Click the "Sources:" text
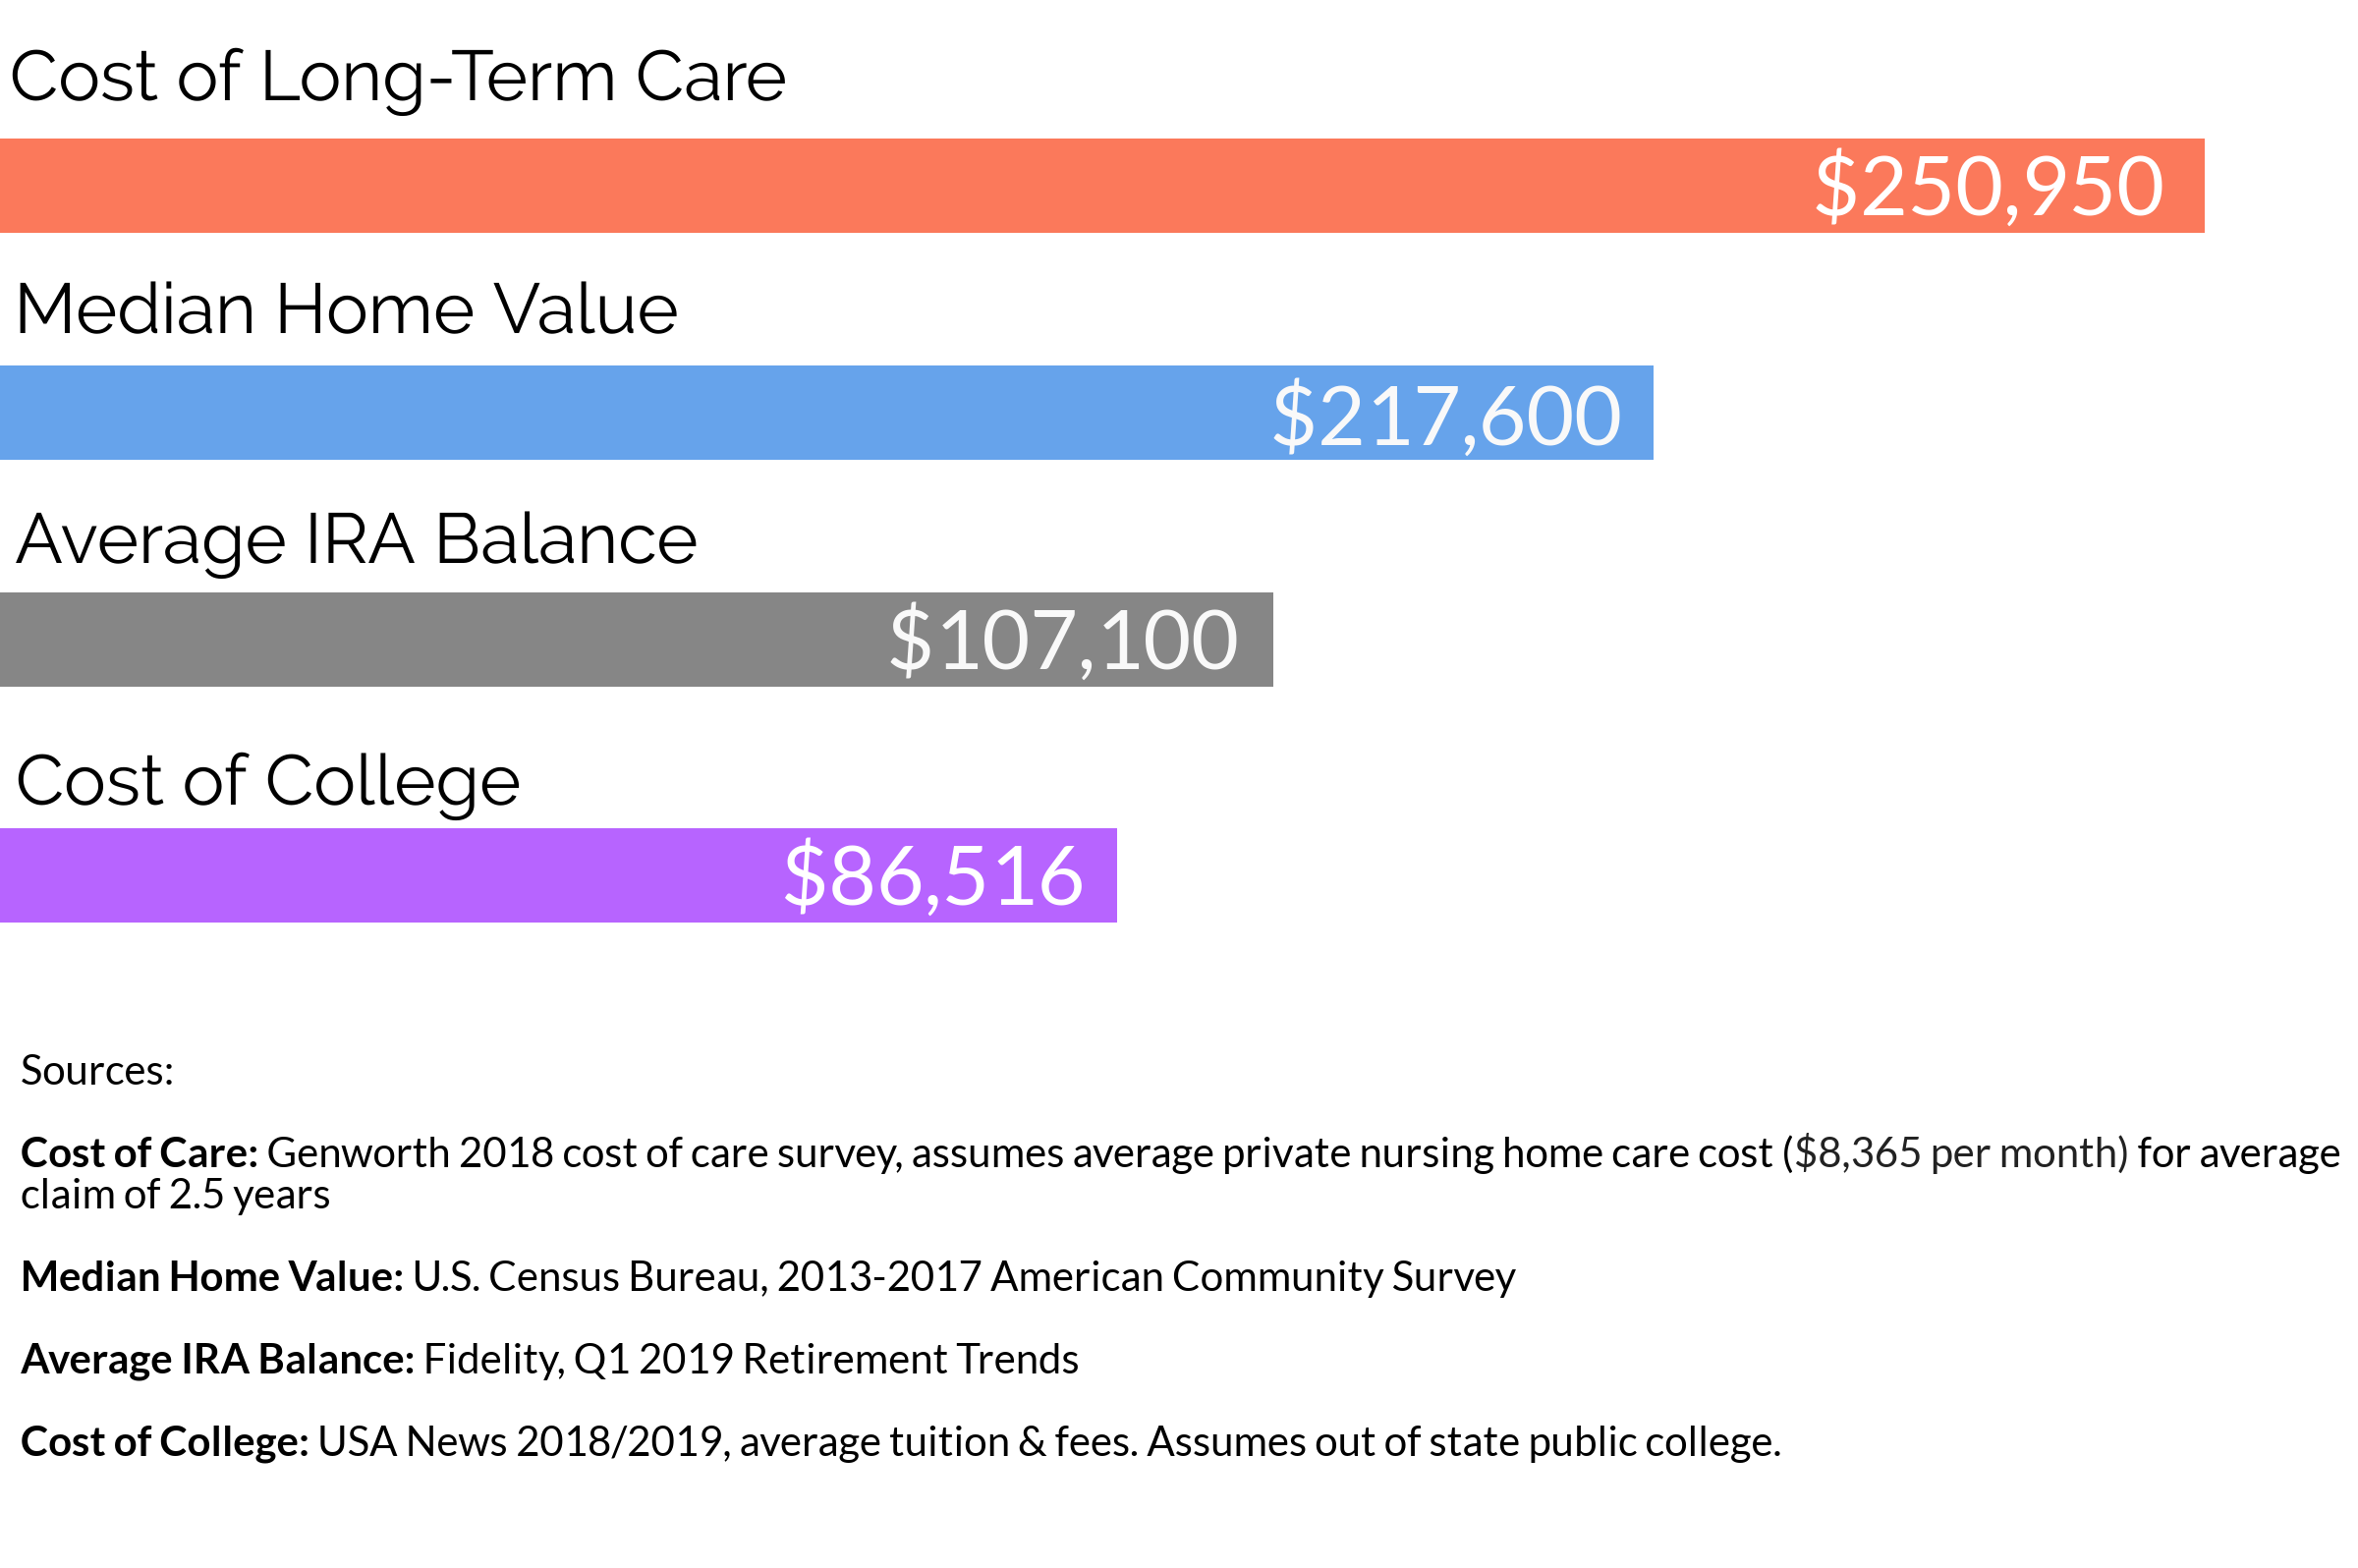 [x=97, y=1071]
